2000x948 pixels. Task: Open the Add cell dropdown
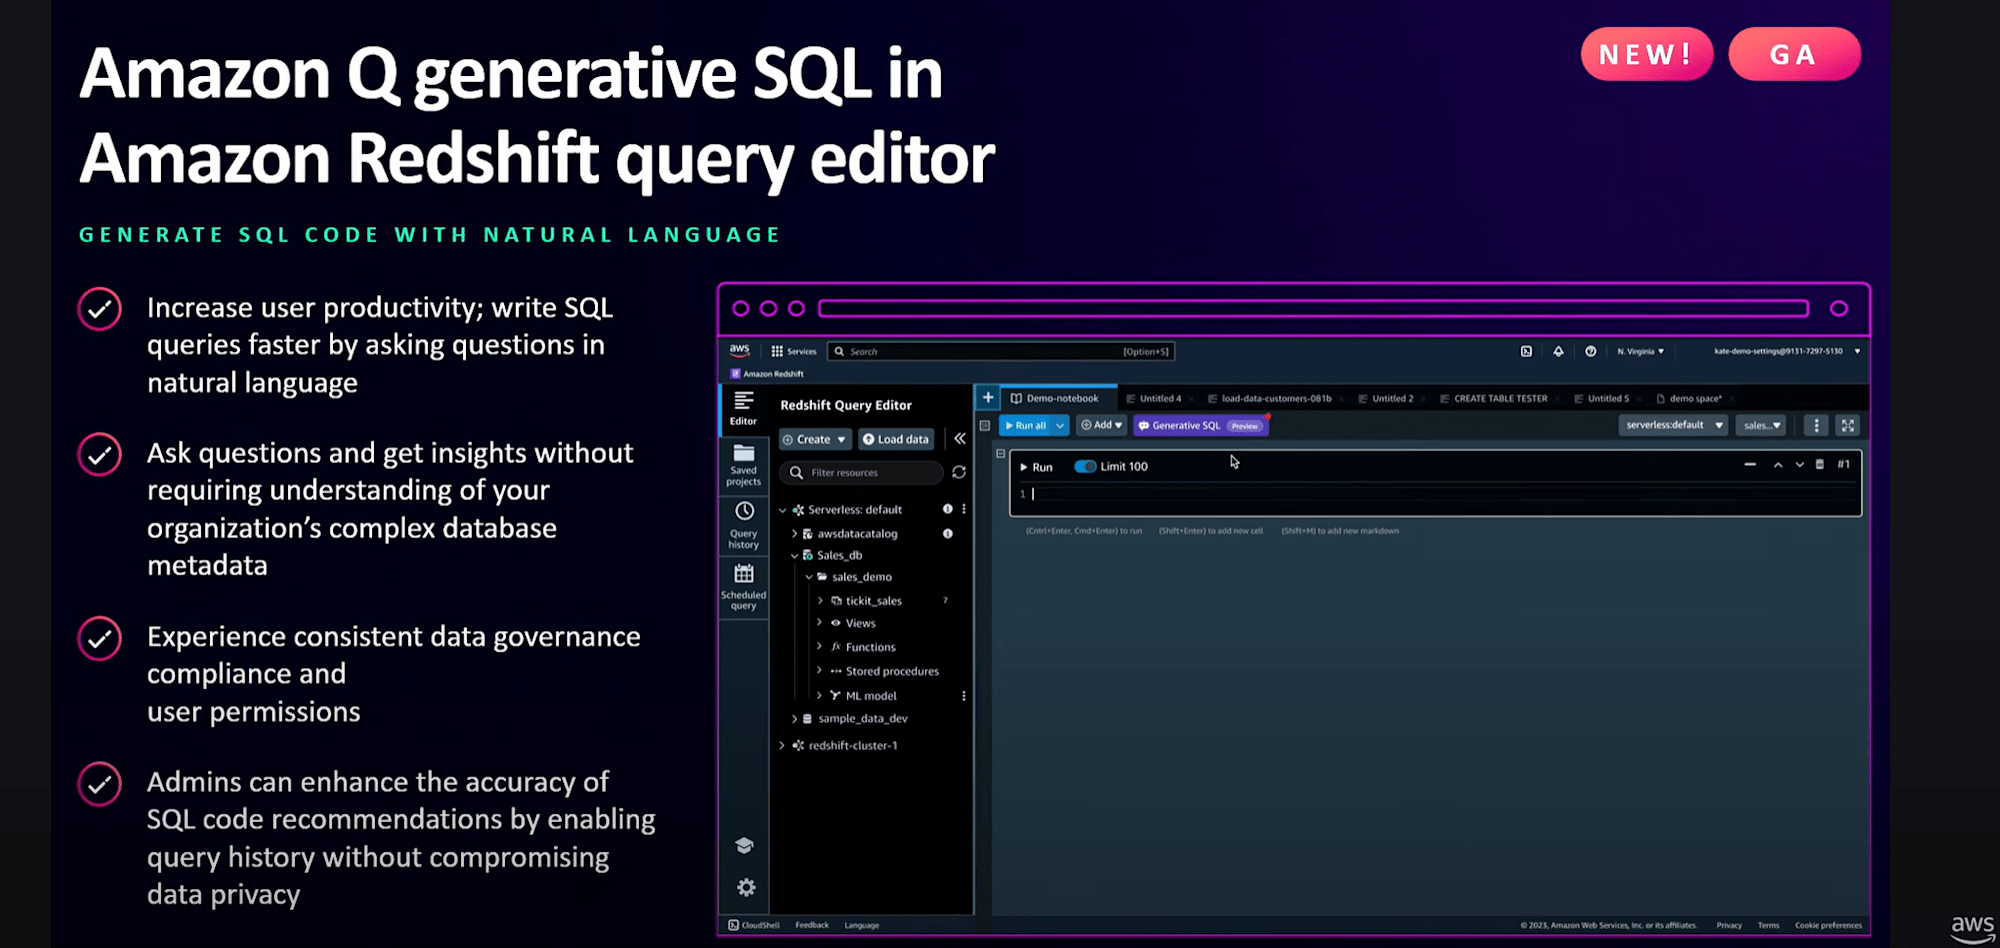coord(1101,426)
